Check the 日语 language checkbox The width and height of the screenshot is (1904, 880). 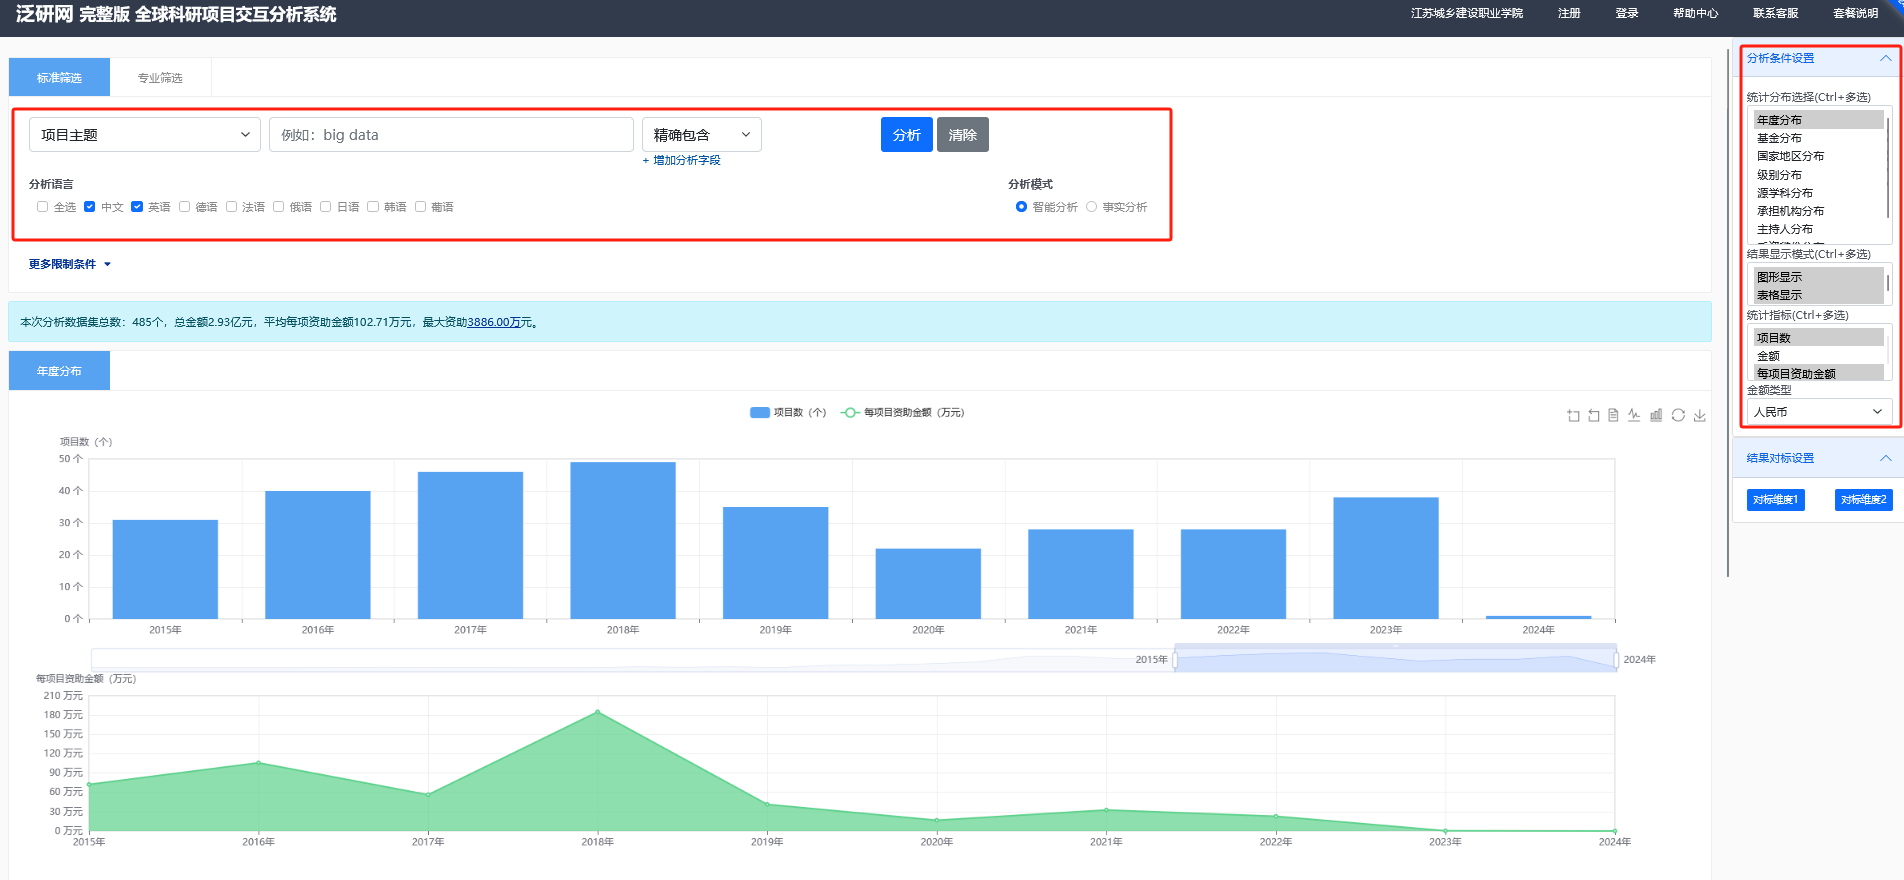coord(325,207)
